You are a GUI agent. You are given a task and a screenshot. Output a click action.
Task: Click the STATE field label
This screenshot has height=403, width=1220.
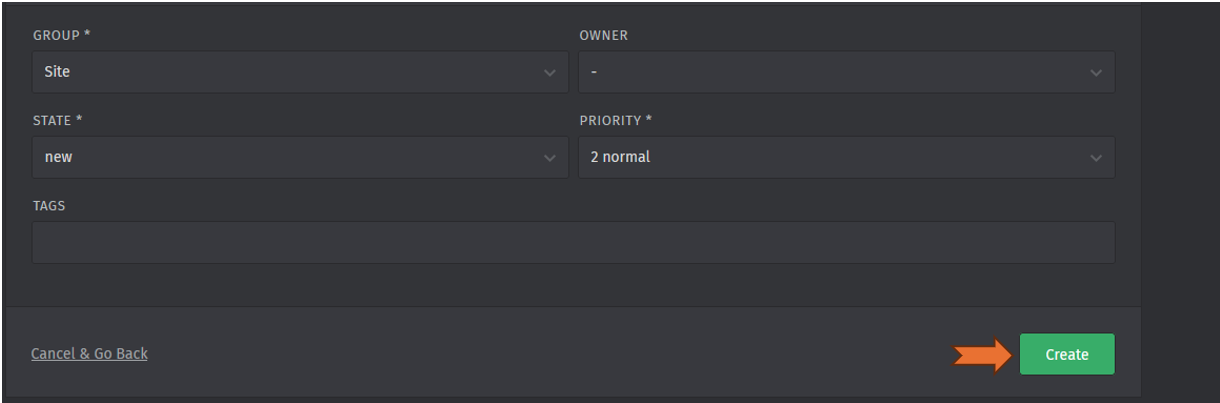coord(57,121)
